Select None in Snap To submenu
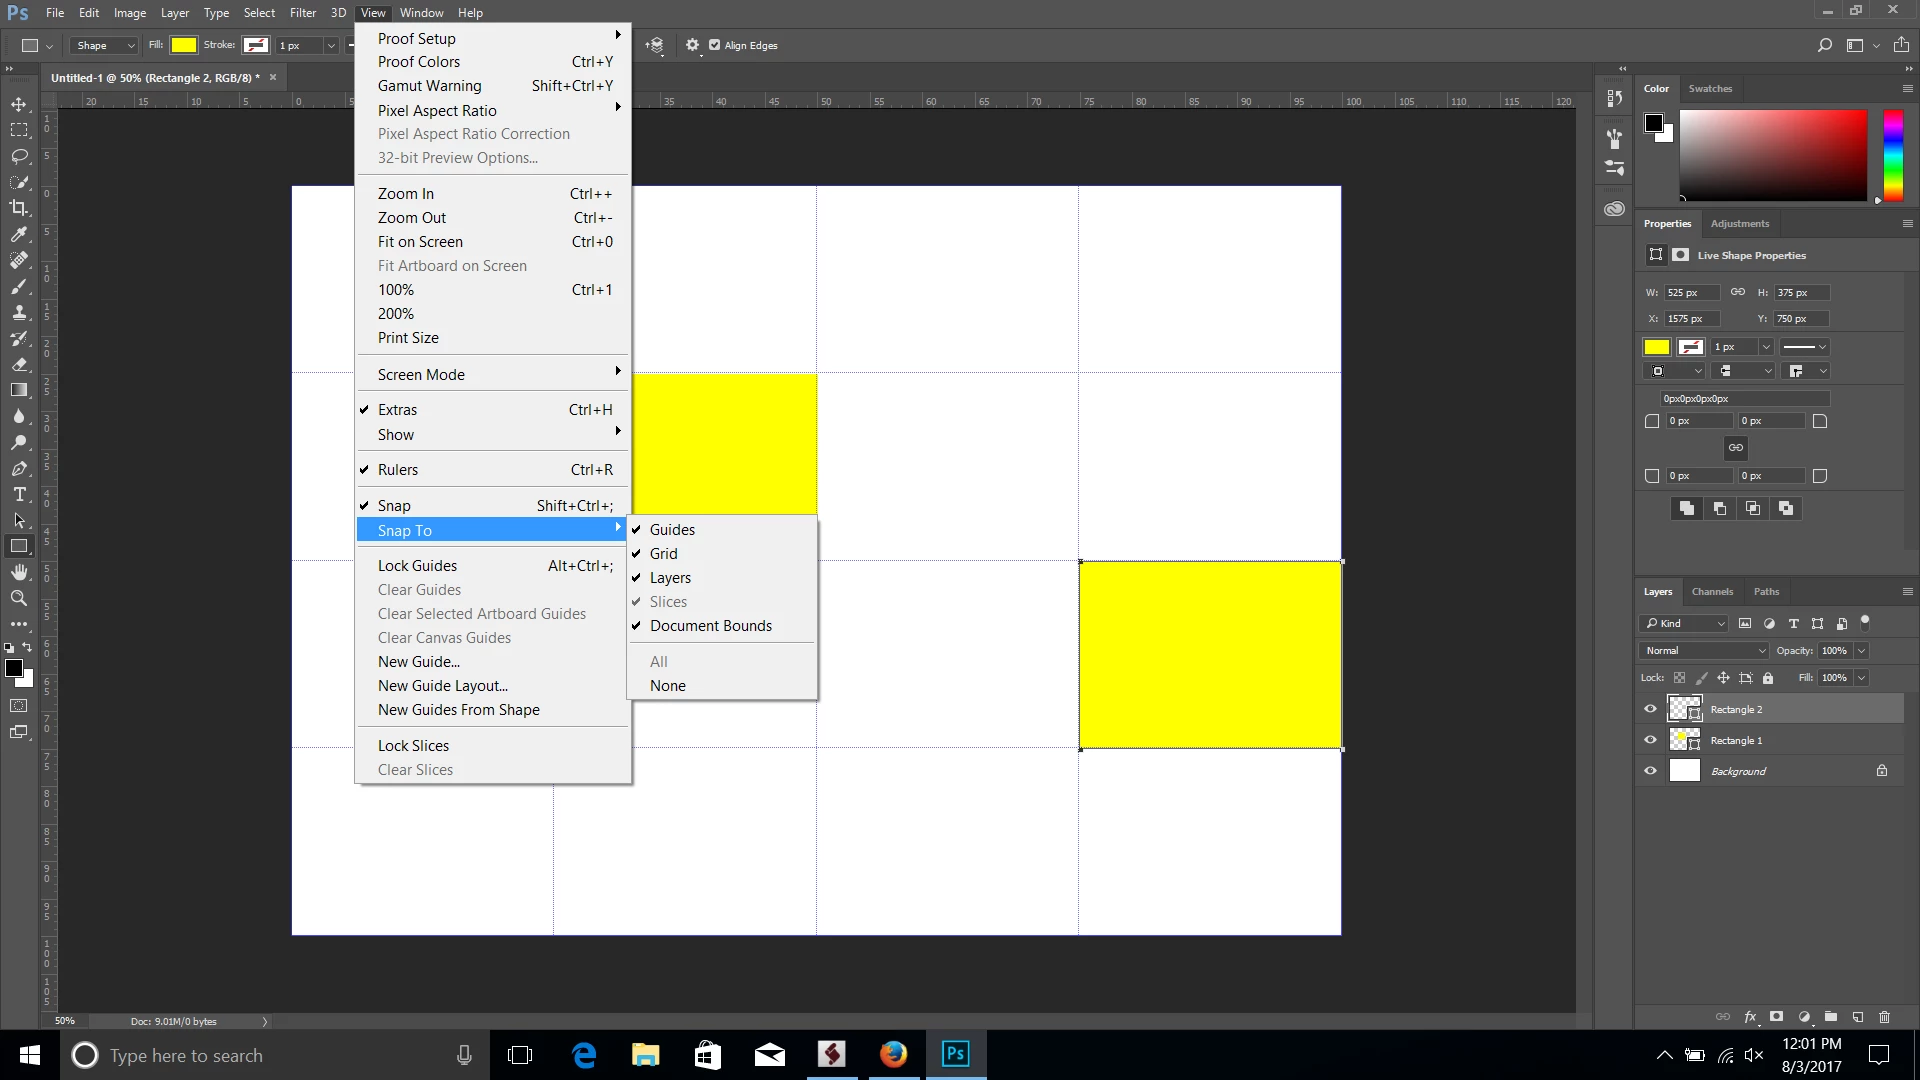The height and width of the screenshot is (1080, 1920). [668, 686]
